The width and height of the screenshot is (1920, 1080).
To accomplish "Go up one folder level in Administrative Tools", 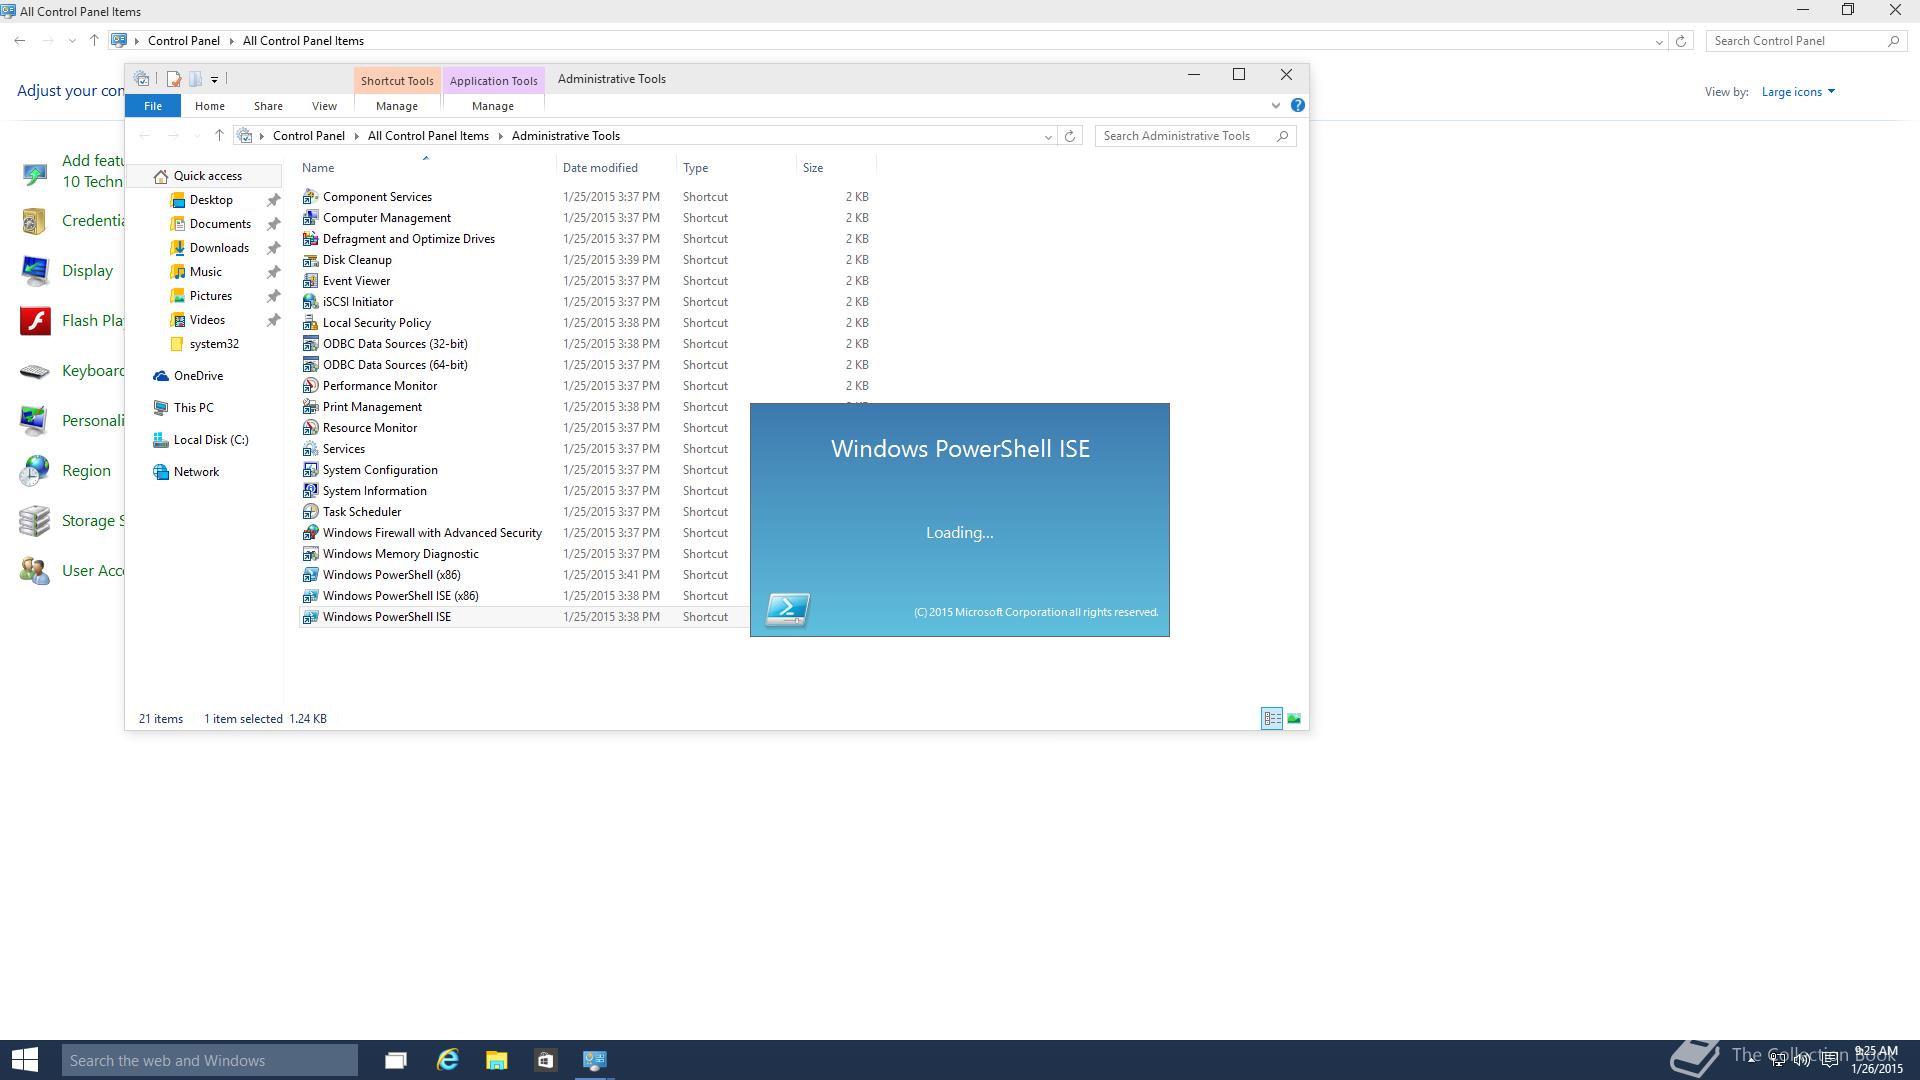I will [x=219, y=136].
